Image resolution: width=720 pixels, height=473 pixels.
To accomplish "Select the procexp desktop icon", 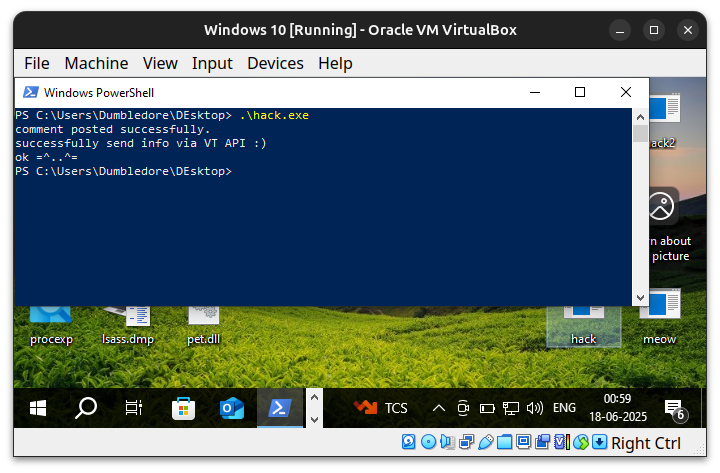I will coord(51,326).
